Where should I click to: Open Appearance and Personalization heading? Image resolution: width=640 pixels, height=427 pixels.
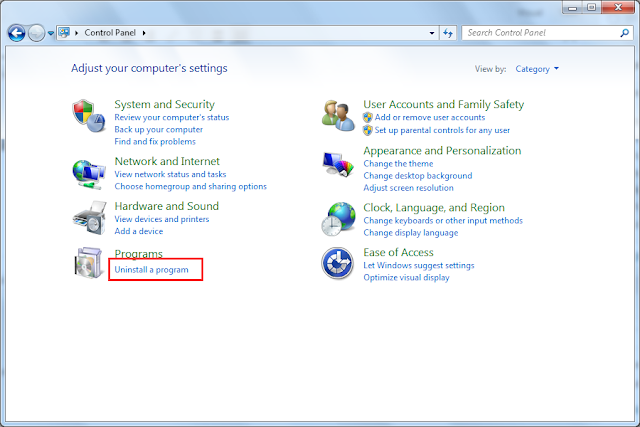coord(442,151)
